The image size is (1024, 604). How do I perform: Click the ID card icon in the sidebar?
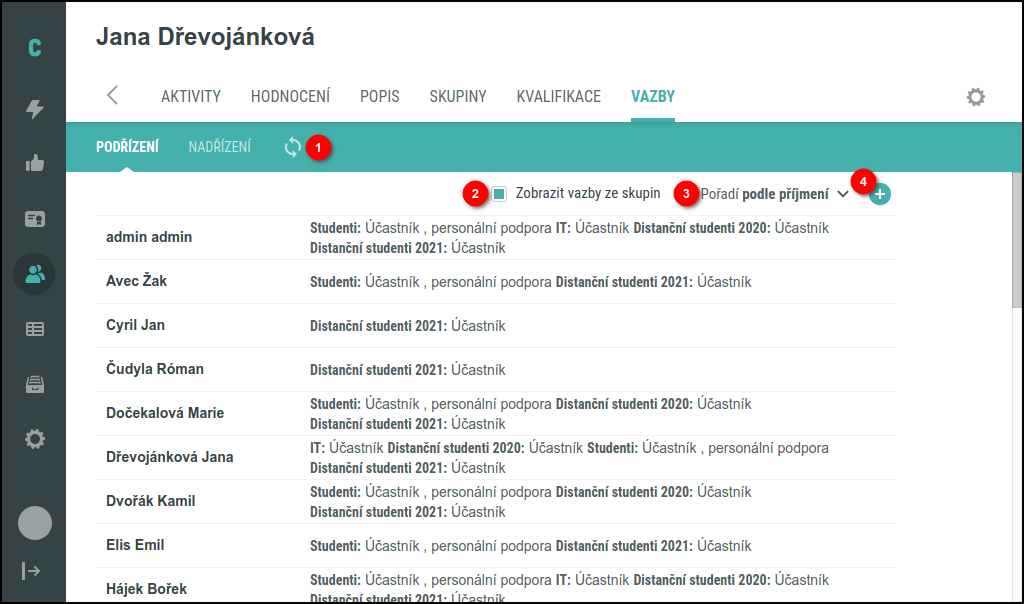point(34,219)
